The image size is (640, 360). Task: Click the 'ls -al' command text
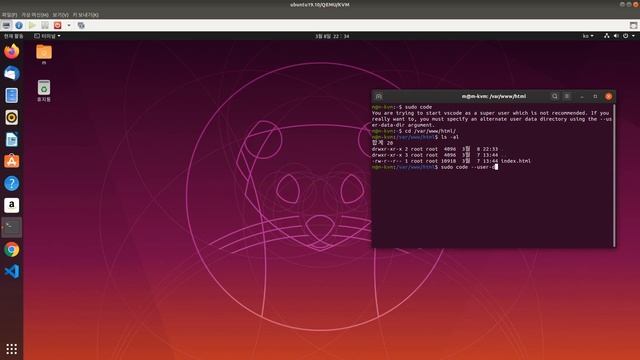pyautogui.click(x=450, y=137)
